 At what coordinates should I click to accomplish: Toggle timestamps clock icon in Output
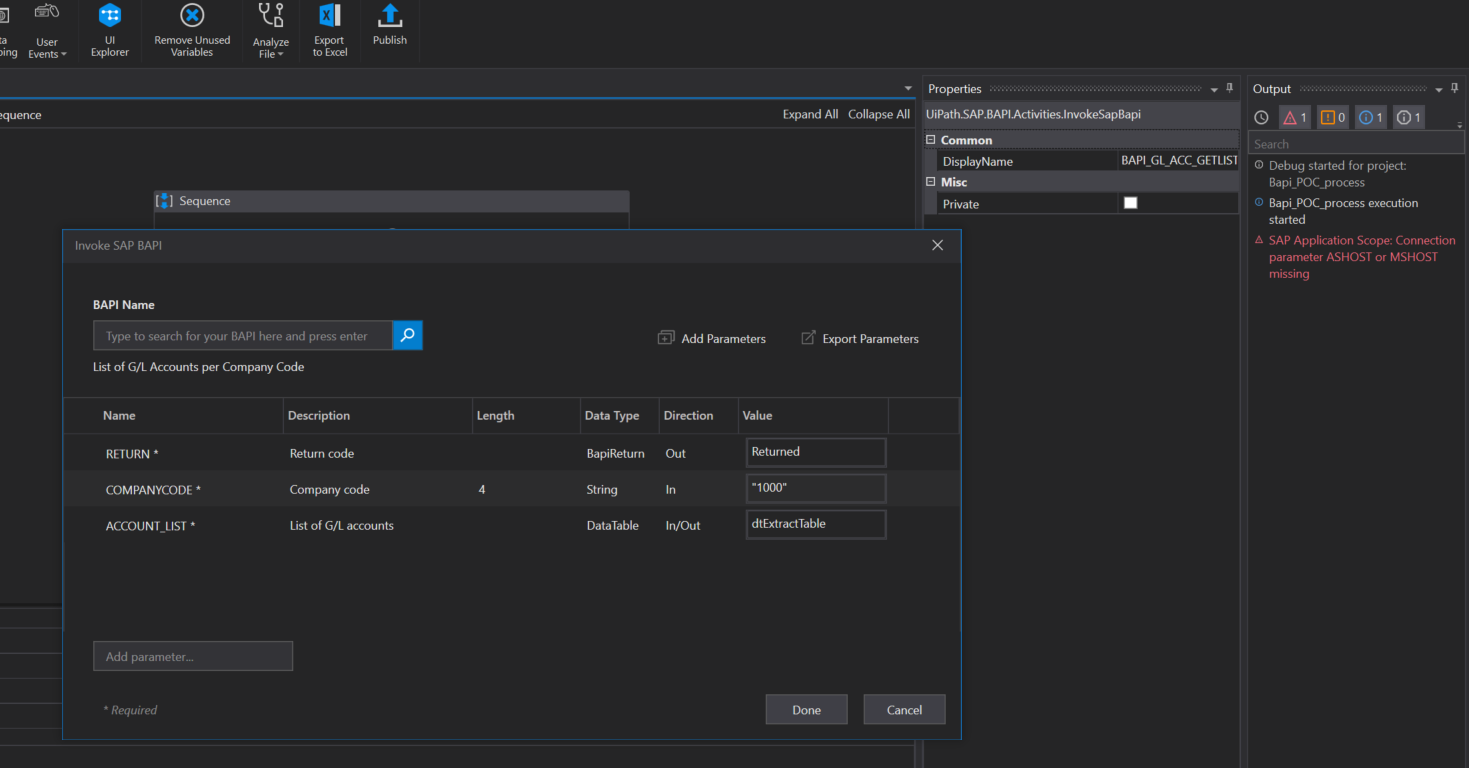pyautogui.click(x=1261, y=118)
